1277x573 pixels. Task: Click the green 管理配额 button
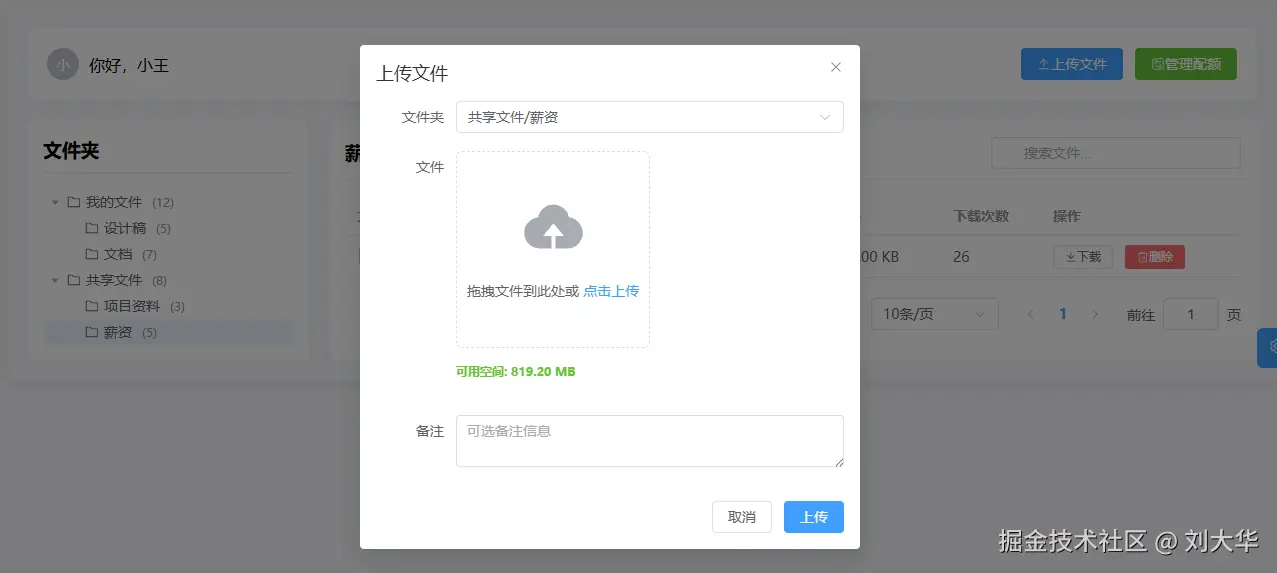[1186, 64]
